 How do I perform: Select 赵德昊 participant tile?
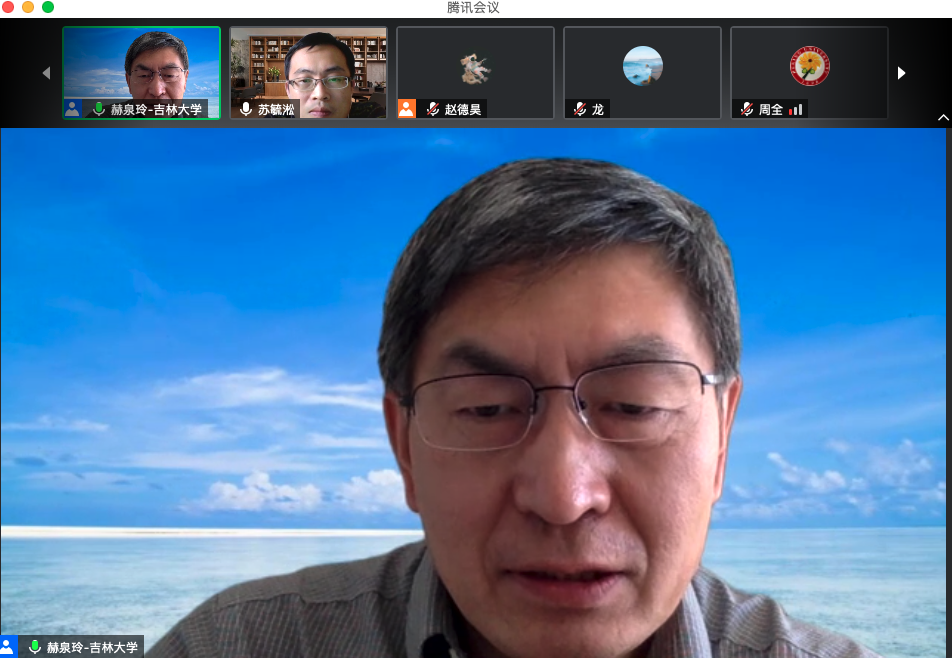[x=475, y=72]
